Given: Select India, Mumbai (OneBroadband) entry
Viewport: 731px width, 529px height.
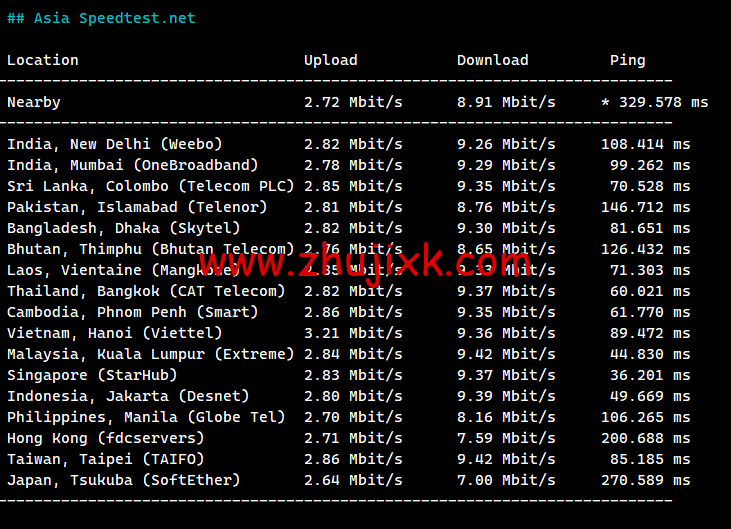Looking at the screenshot, I should (132, 165).
